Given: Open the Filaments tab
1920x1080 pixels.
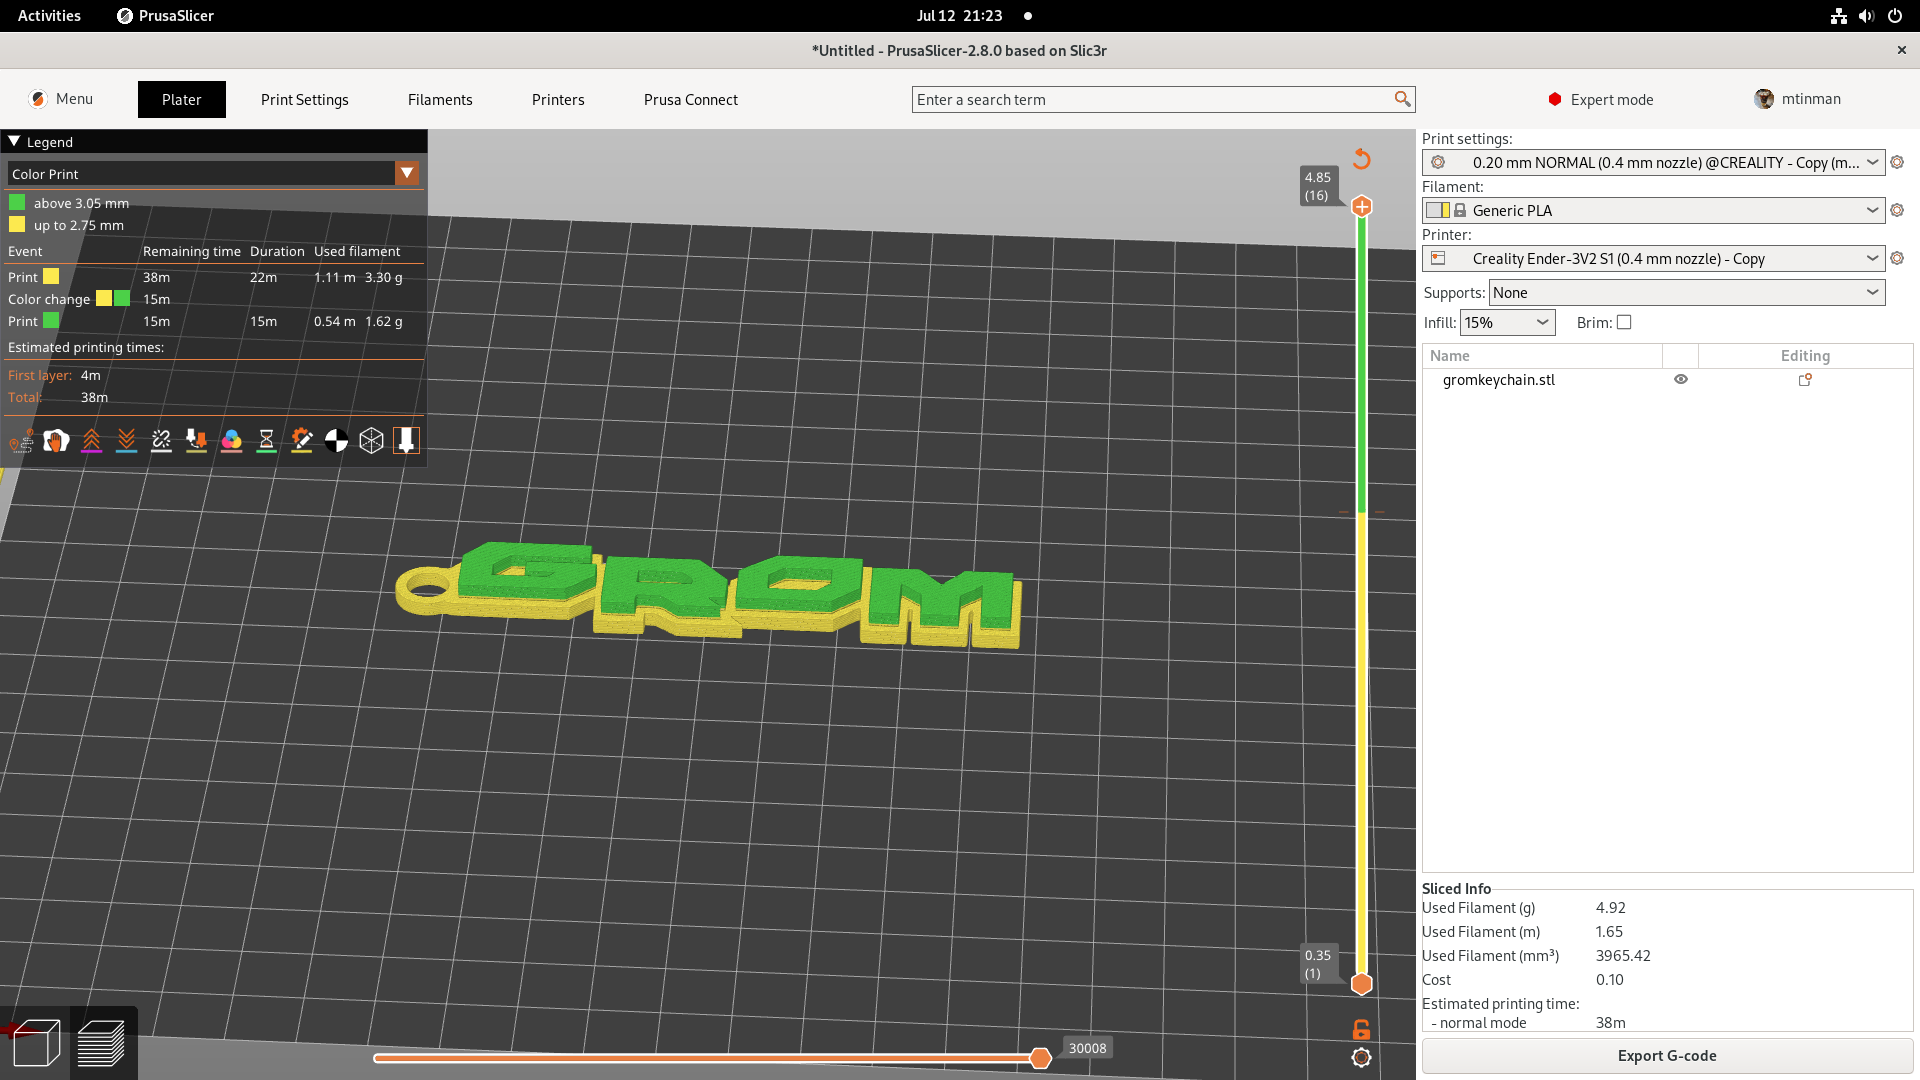Looking at the screenshot, I should [x=440, y=100].
